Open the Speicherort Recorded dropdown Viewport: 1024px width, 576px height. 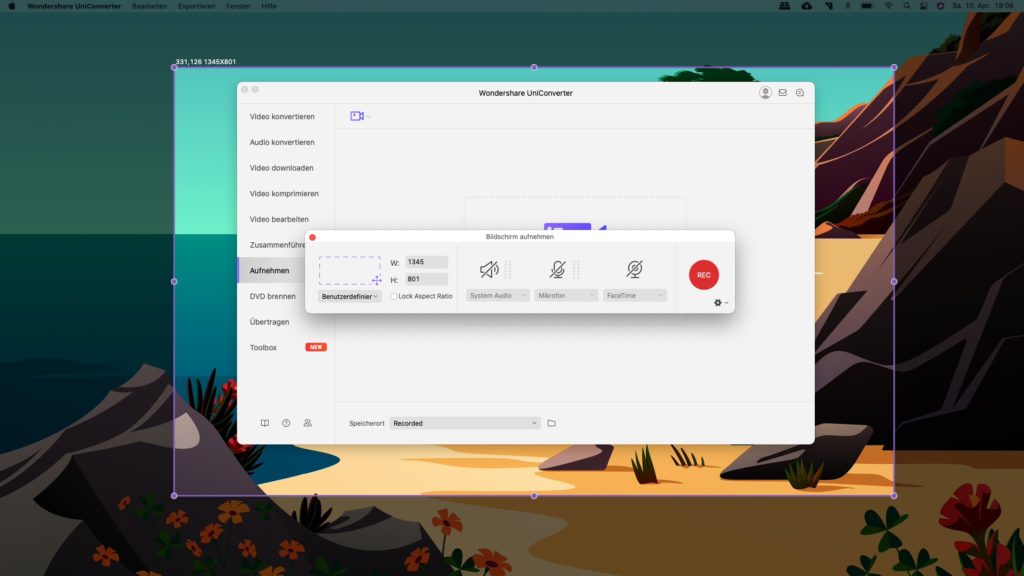click(464, 423)
